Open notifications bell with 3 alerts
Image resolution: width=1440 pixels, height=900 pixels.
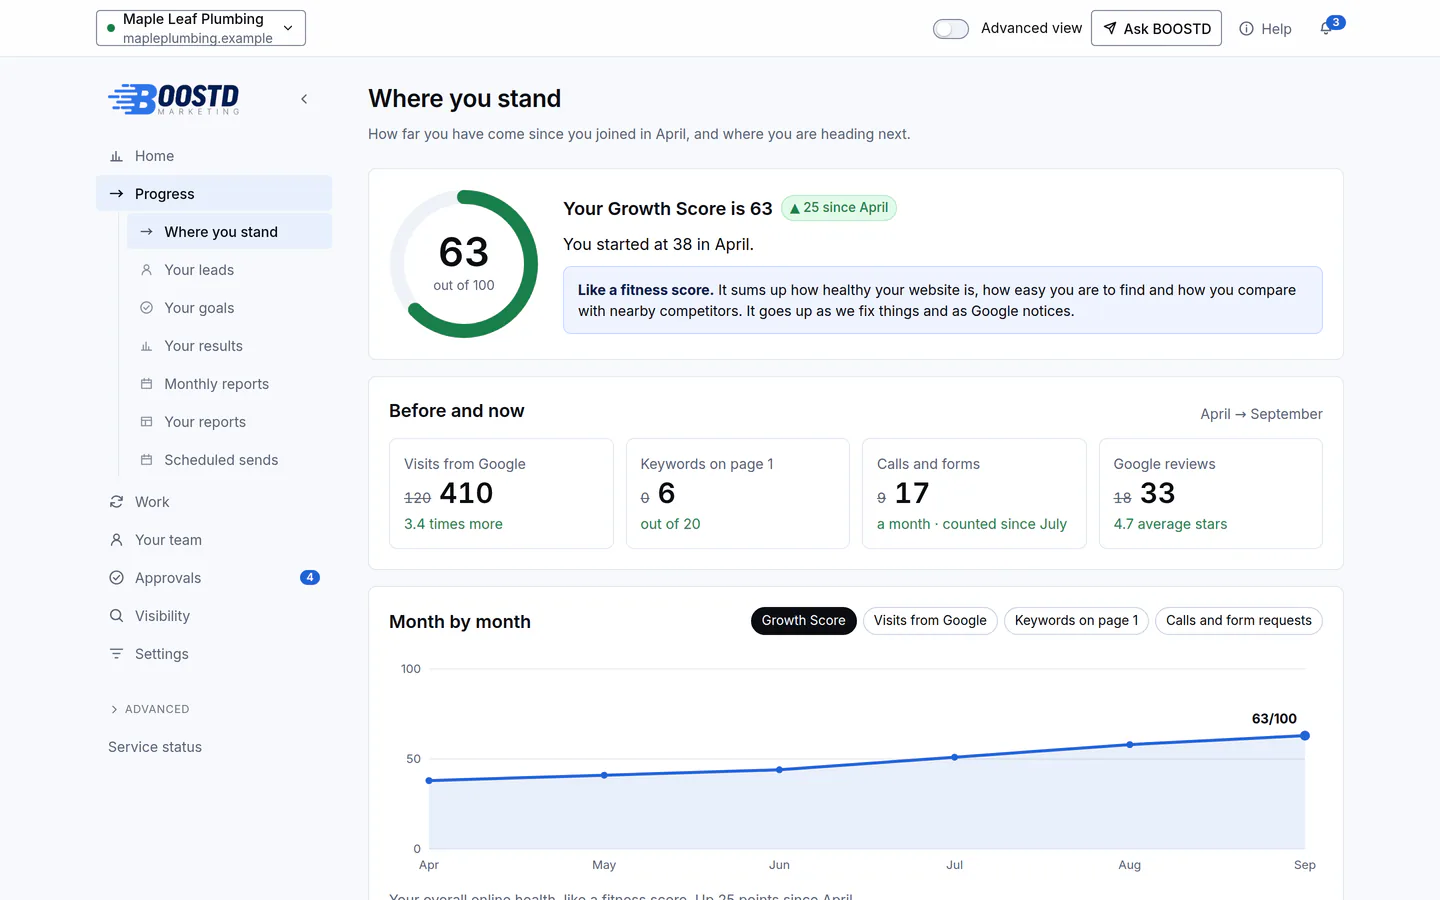pyautogui.click(x=1327, y=28)
